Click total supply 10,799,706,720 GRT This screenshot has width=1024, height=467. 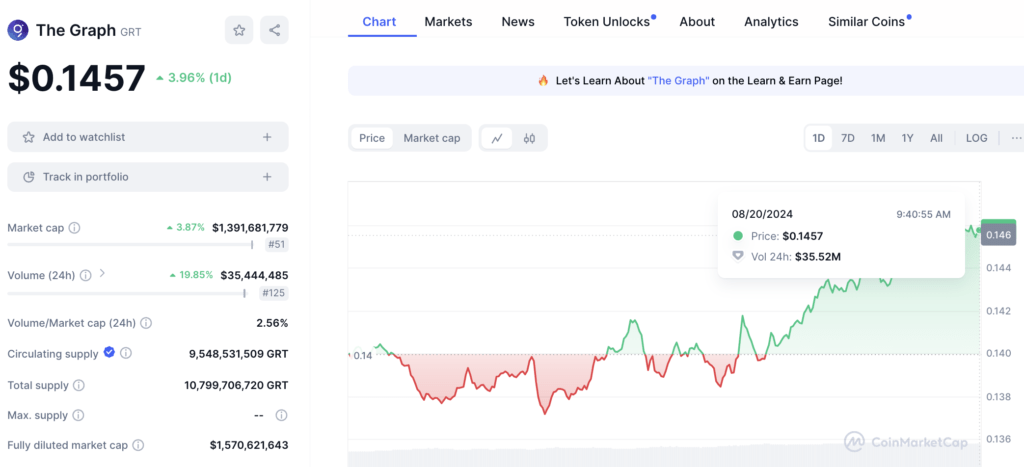click(236, 385)
